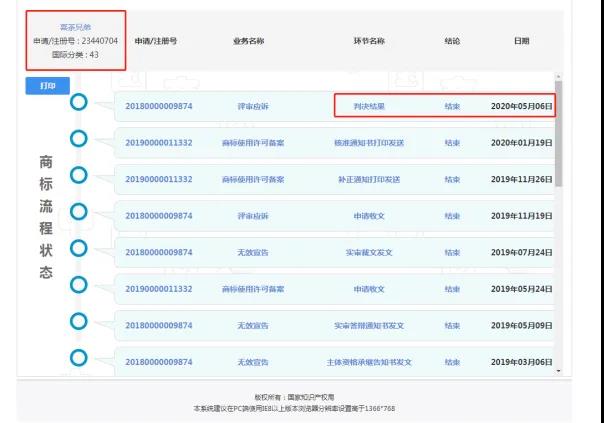Viewport: 604px width, 423px height.
Task: Click the 打印 print button
Action: 48,86
